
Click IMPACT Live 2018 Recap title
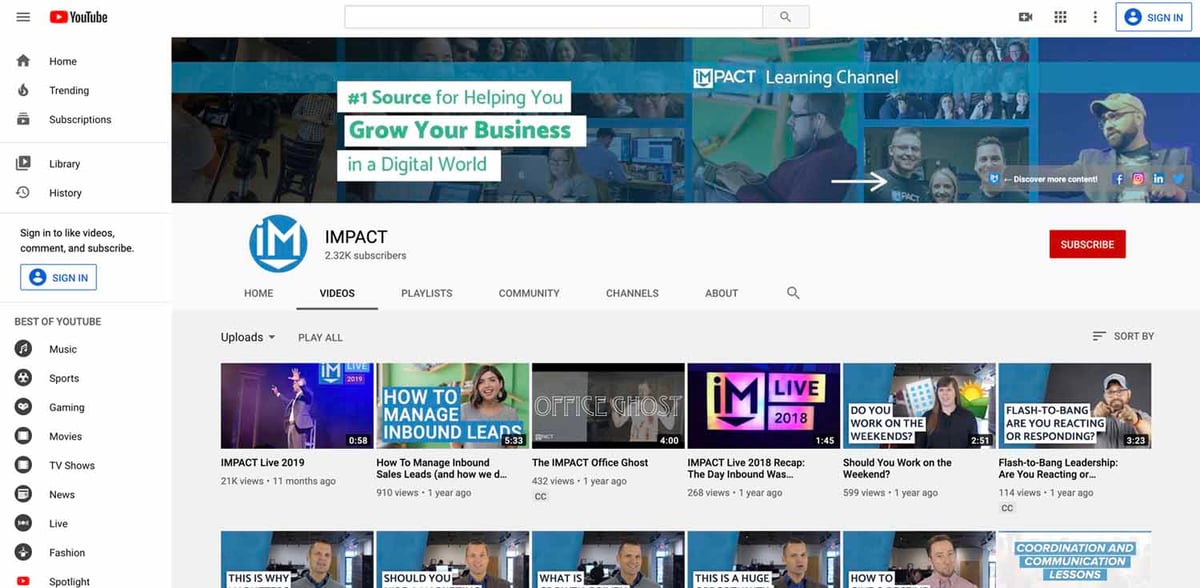pyautogui.click(x=746, y=469)
